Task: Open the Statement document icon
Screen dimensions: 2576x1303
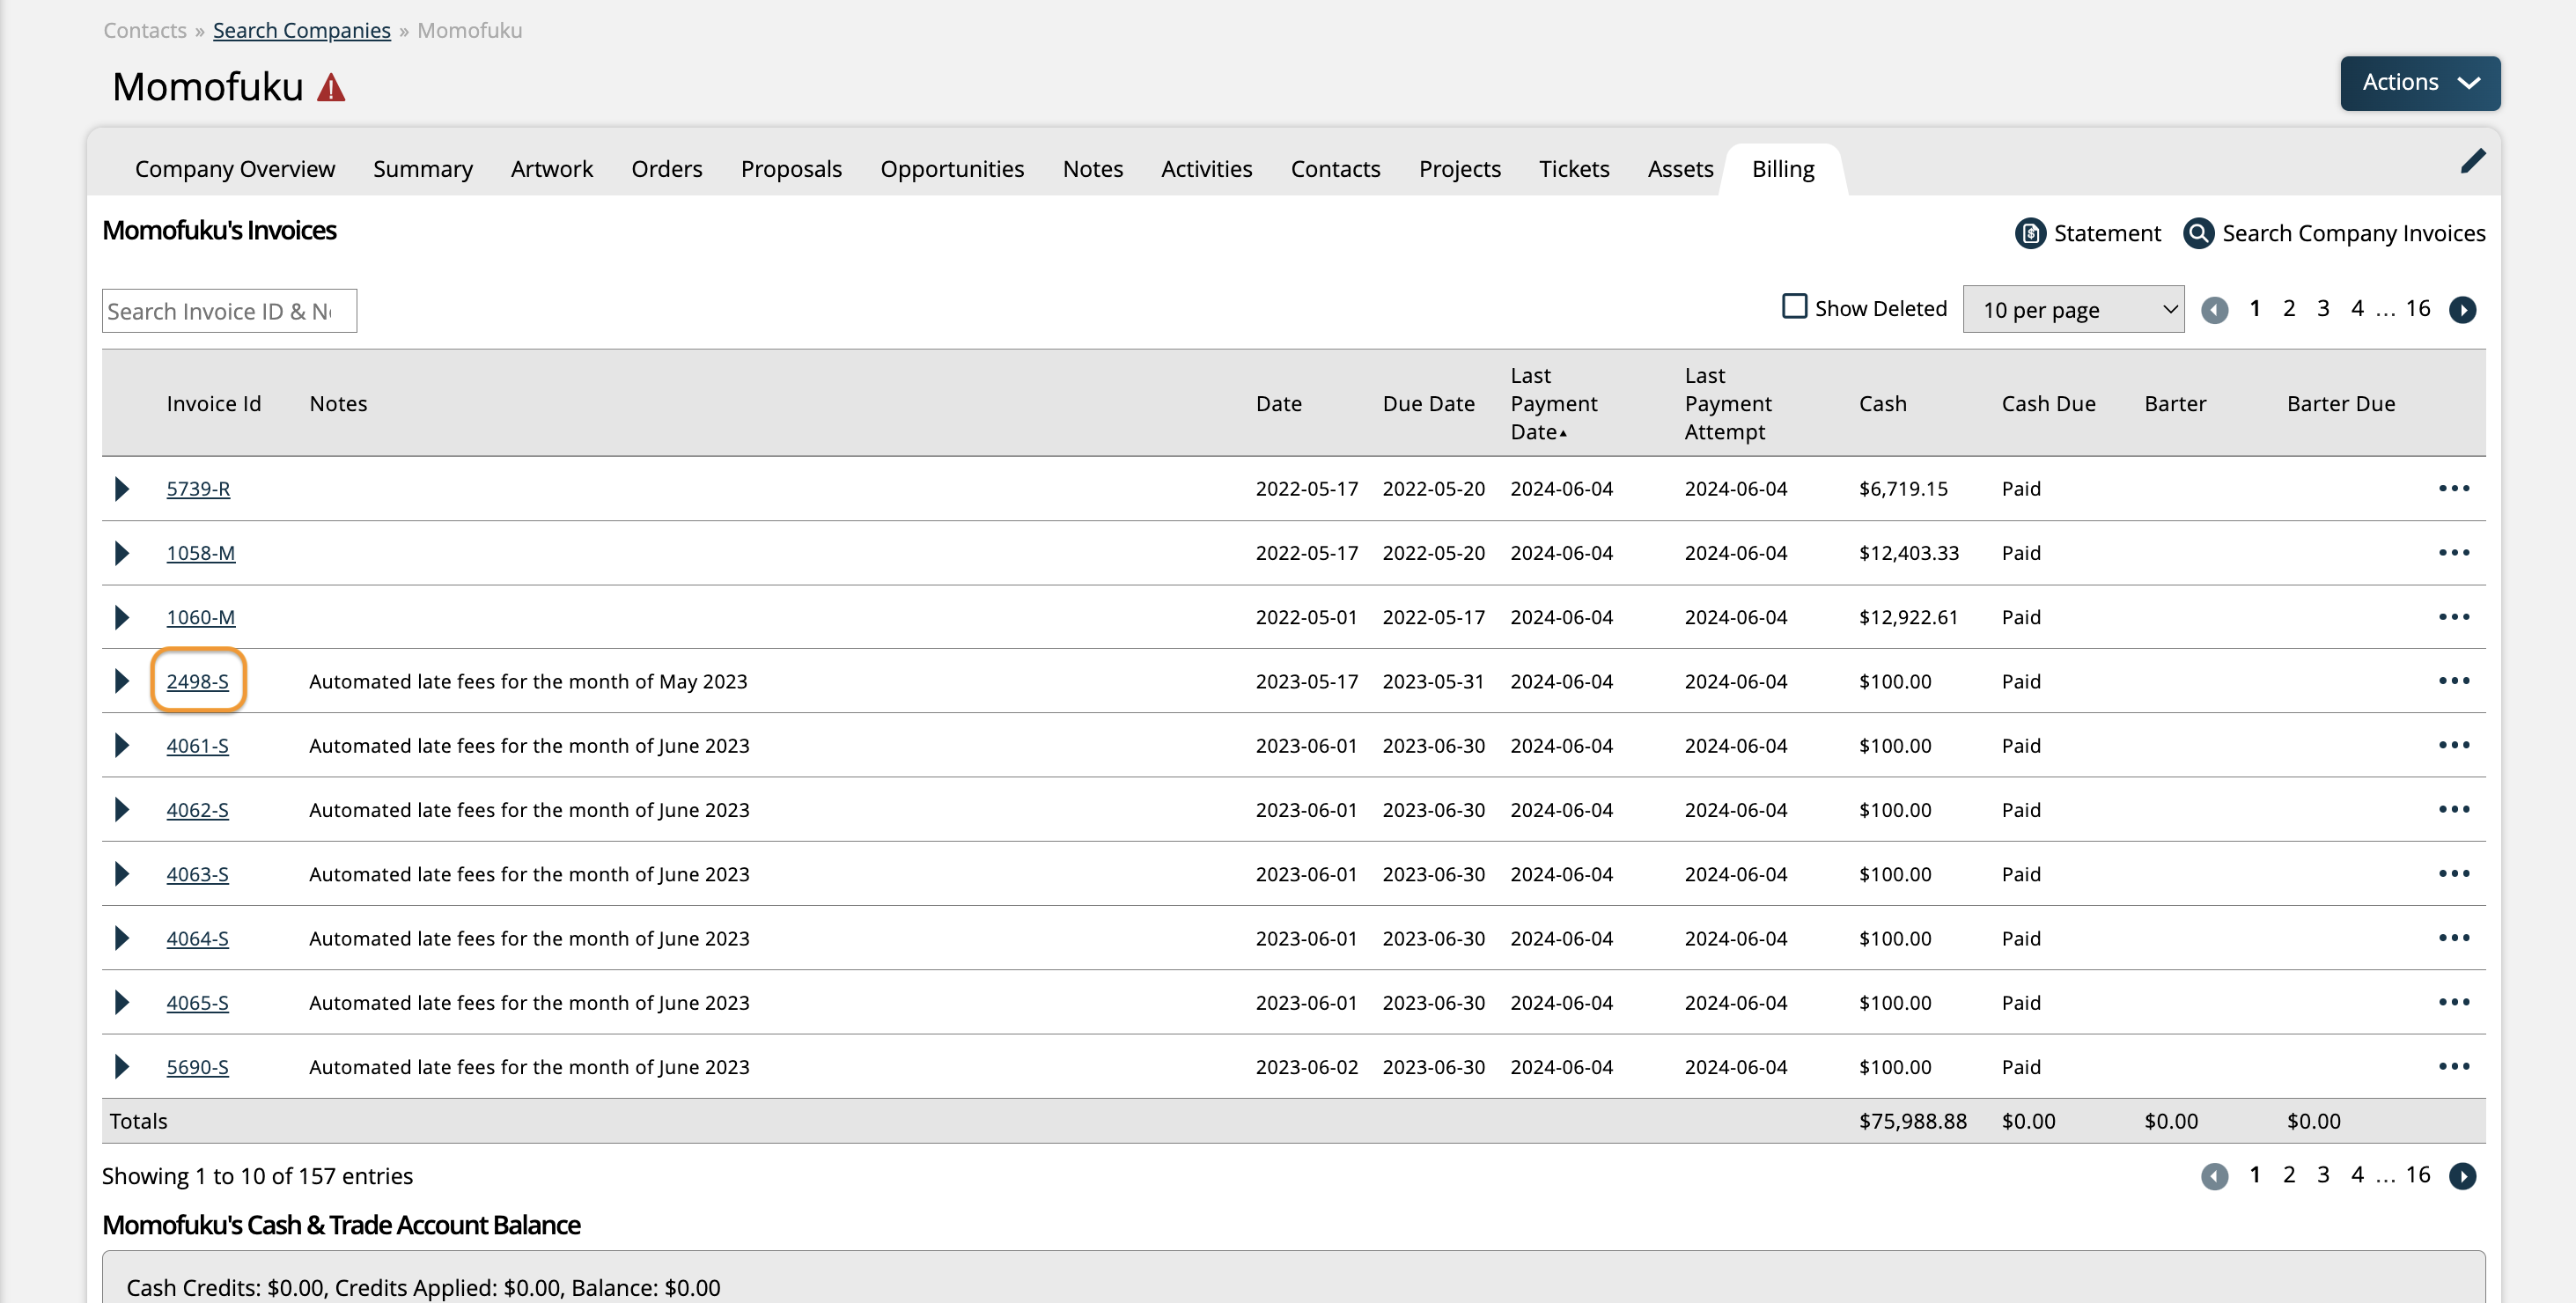Action: [x=2029, y=233]
